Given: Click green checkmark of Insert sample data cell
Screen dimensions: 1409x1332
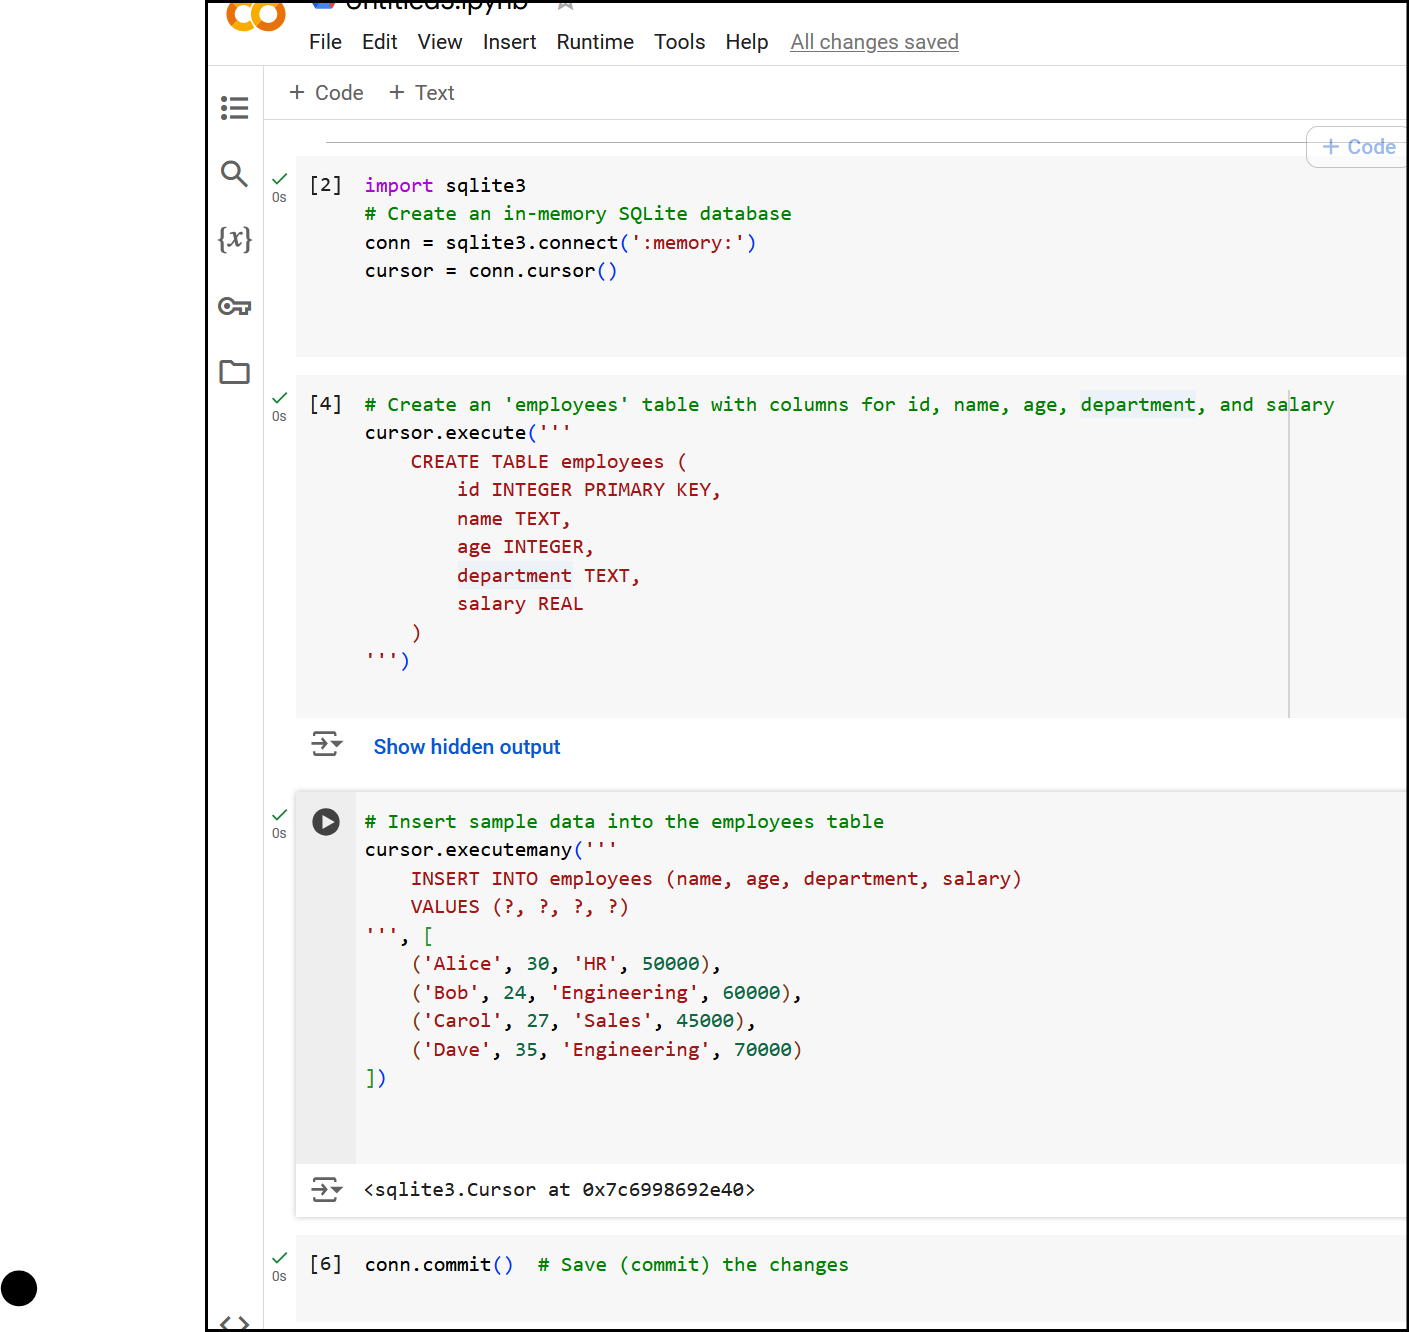Looking at the screenshot, I should tap(280, 815).
